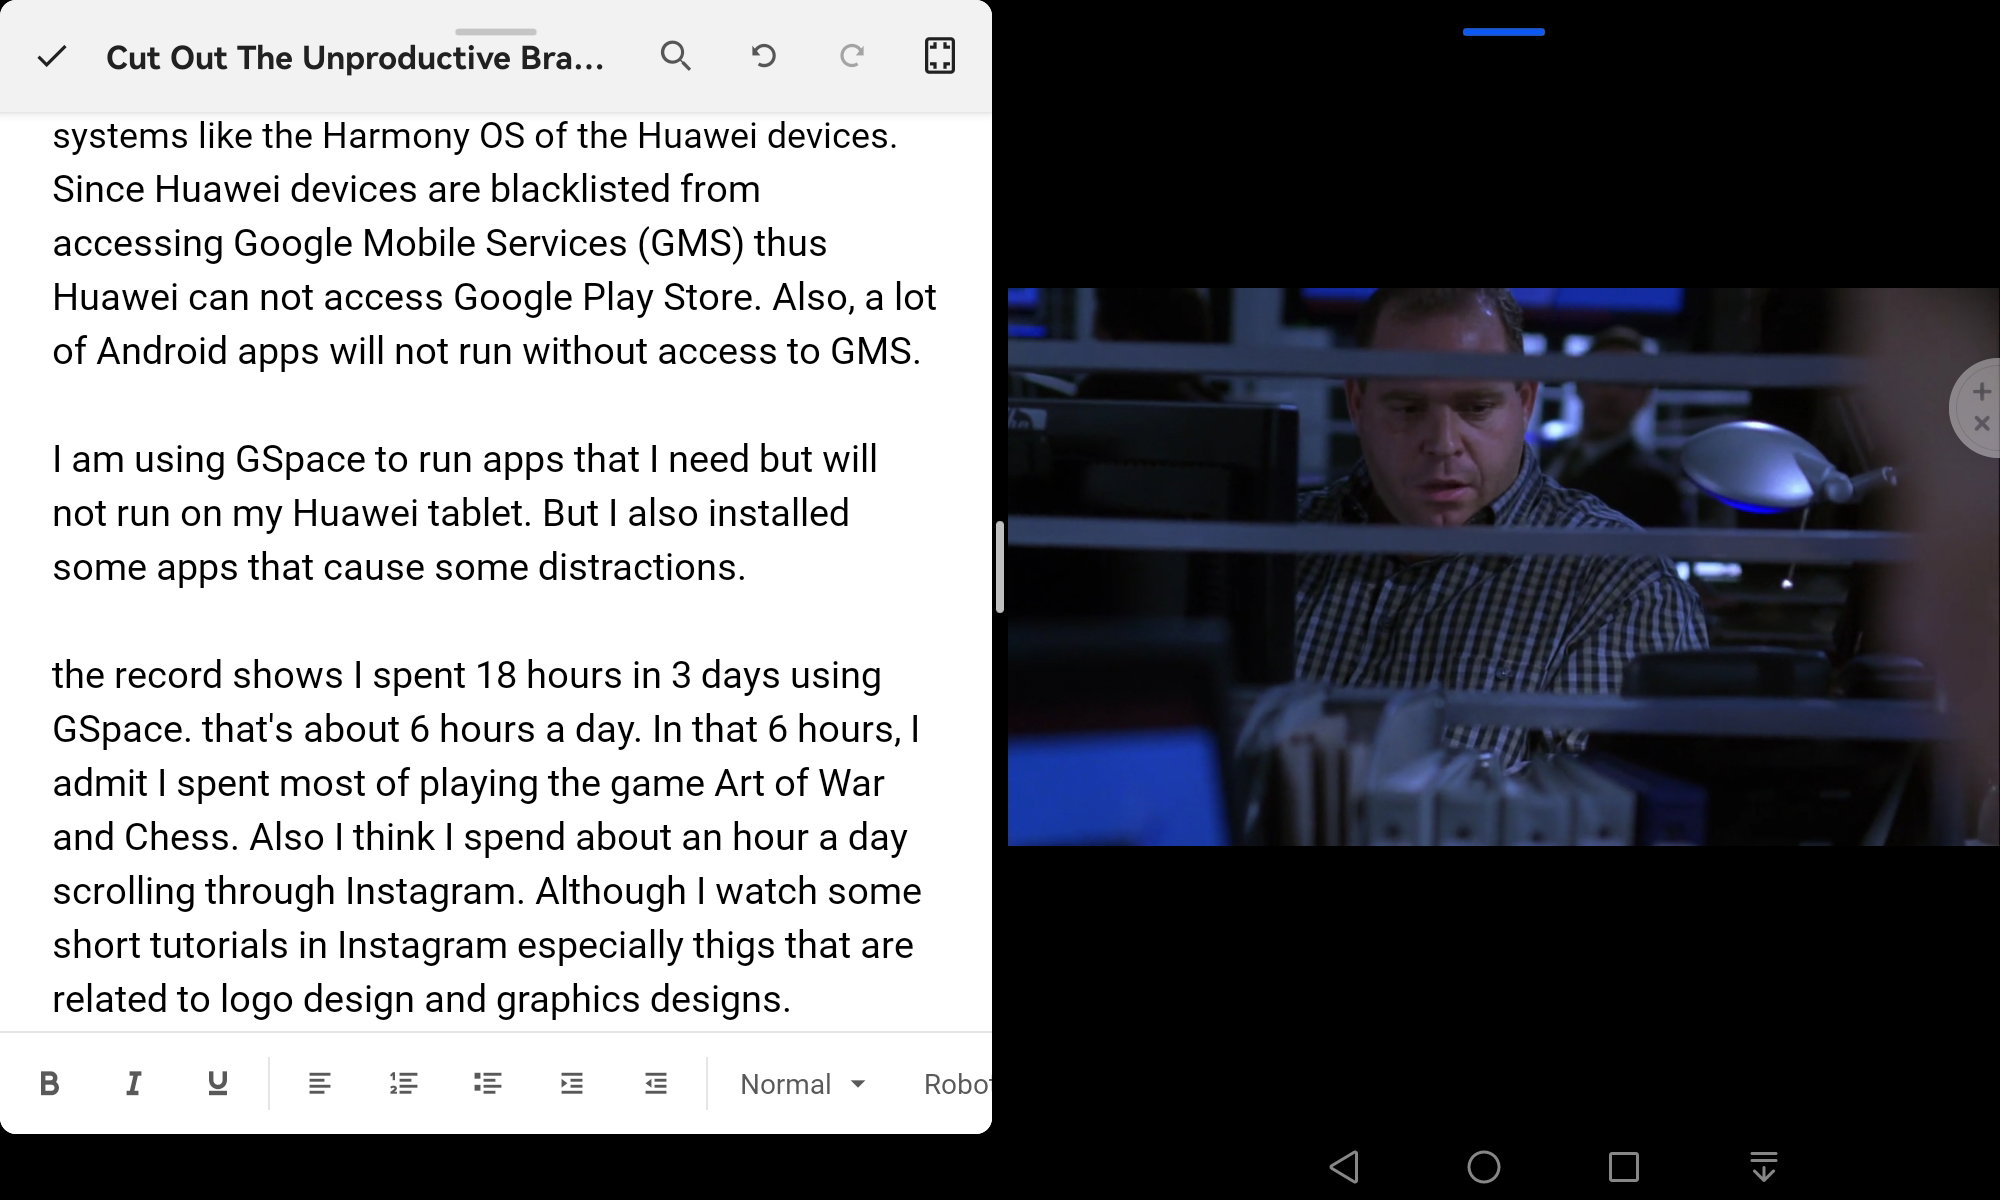Open the Normal text style dropdown
This screenshot has height=1200, width=2000.
pyautogui.click(x=802, y=1084)
